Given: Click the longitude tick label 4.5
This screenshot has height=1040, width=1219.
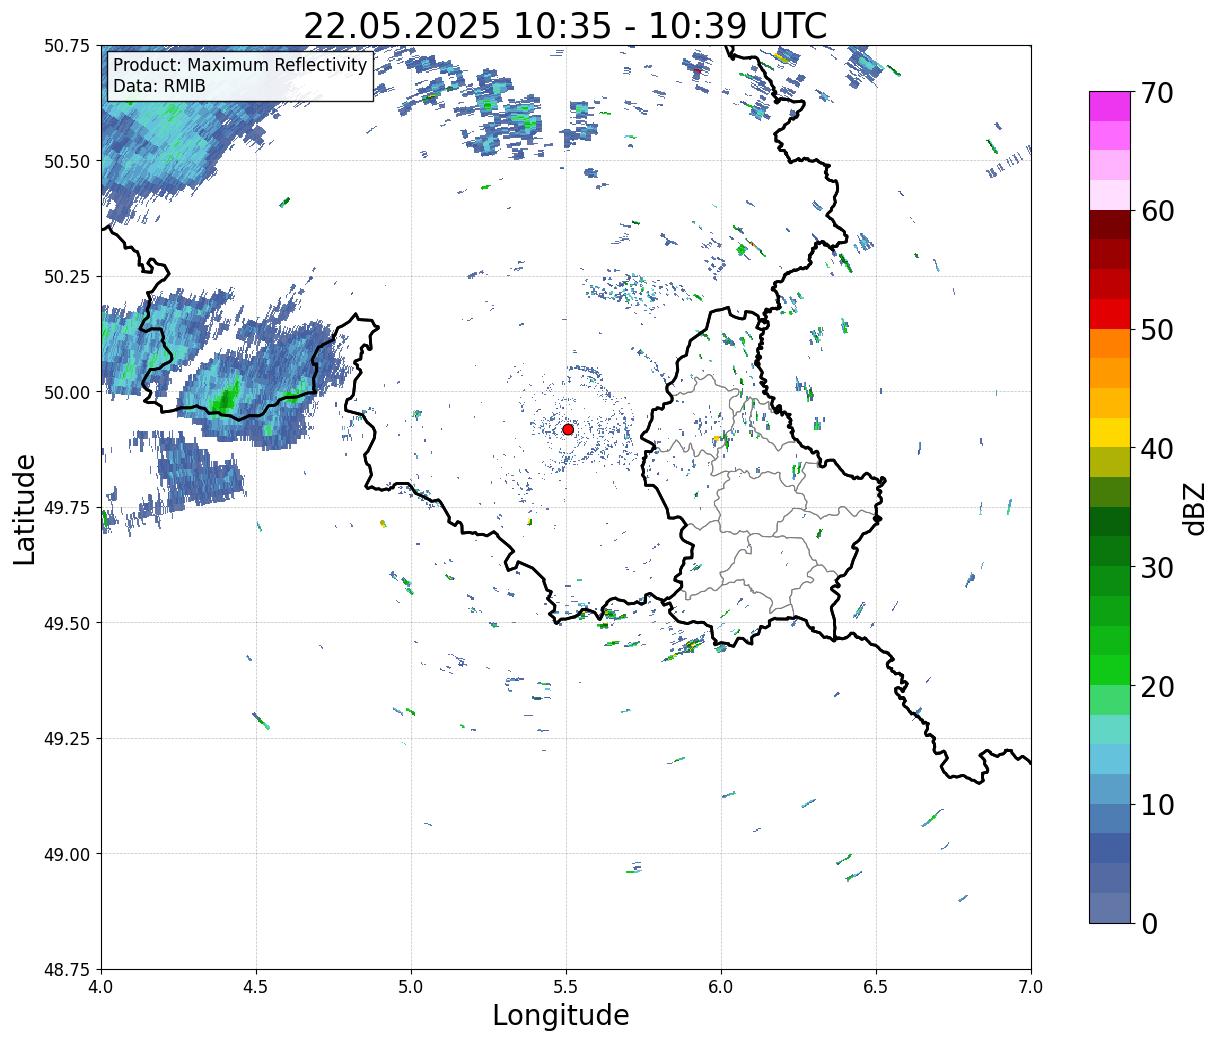Looking at the screenshot, I should [x=256, y=987].
